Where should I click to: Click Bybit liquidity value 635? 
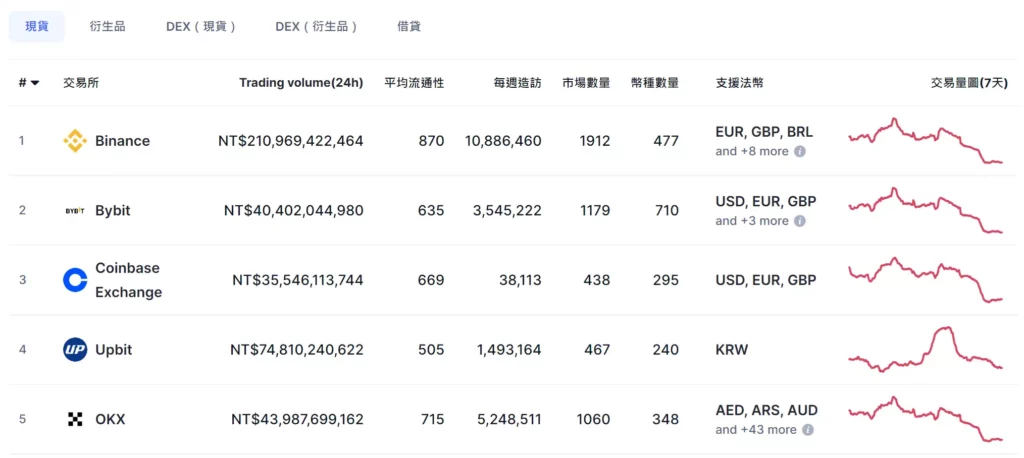click(431, 211)
